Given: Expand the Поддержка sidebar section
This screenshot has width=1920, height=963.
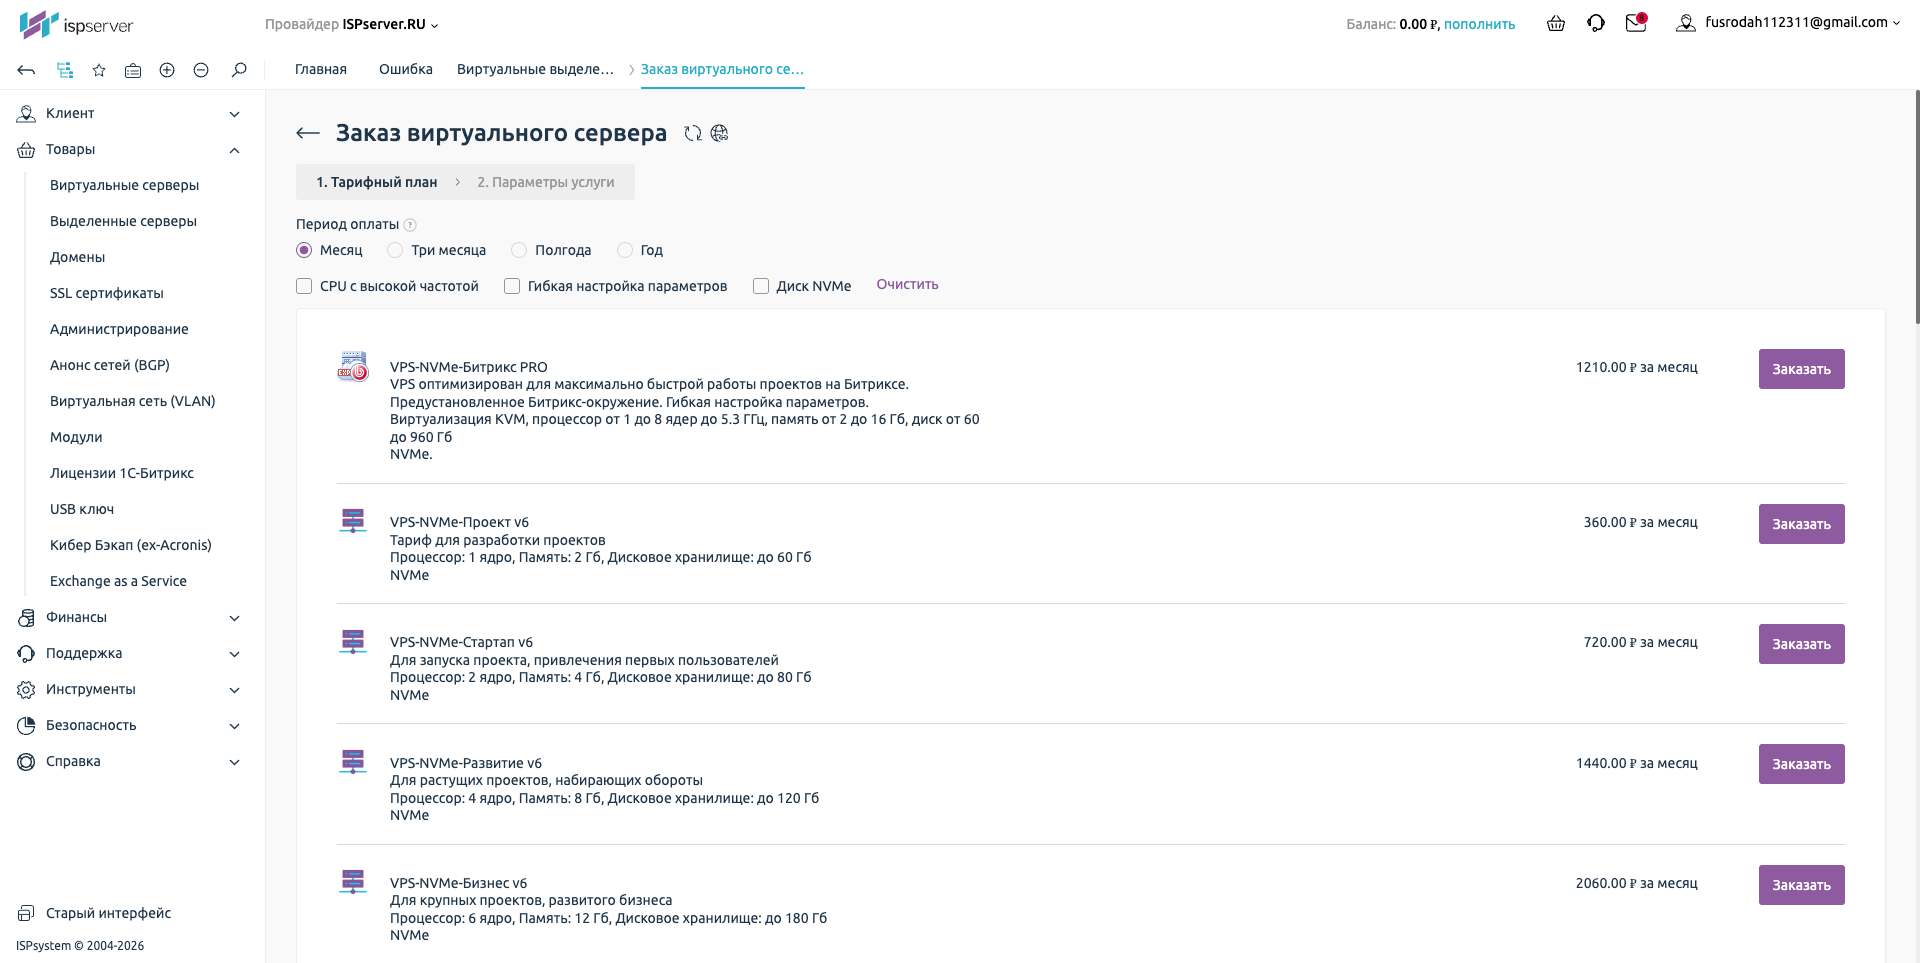Looking at the screenshot, I should pos(132,653).
